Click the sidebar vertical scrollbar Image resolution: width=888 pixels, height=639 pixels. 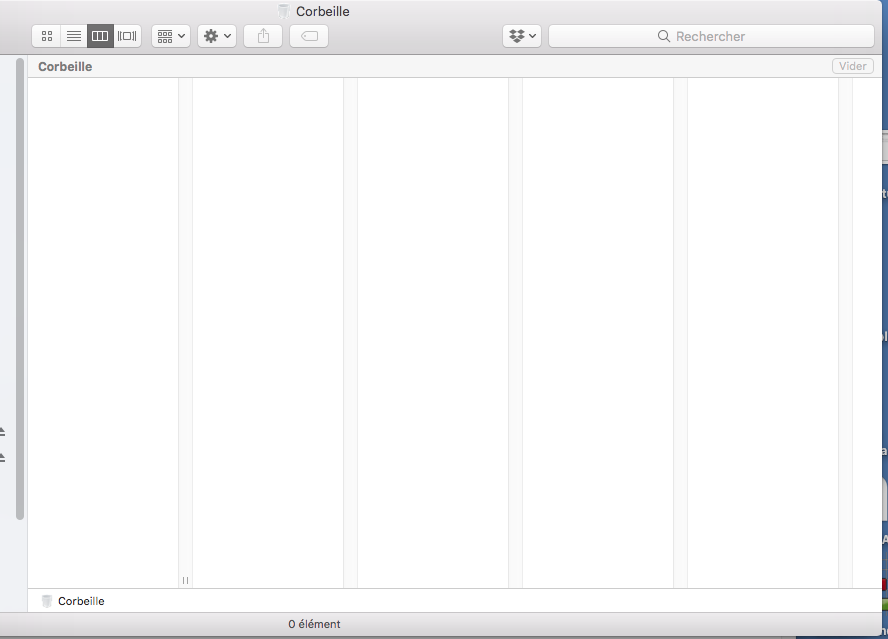point(20,290)
